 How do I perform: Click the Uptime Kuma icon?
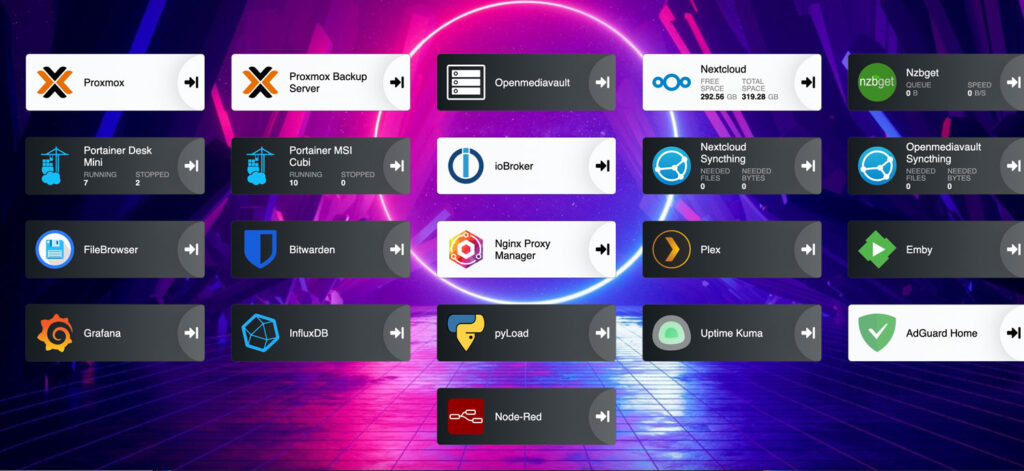point(671,333)
